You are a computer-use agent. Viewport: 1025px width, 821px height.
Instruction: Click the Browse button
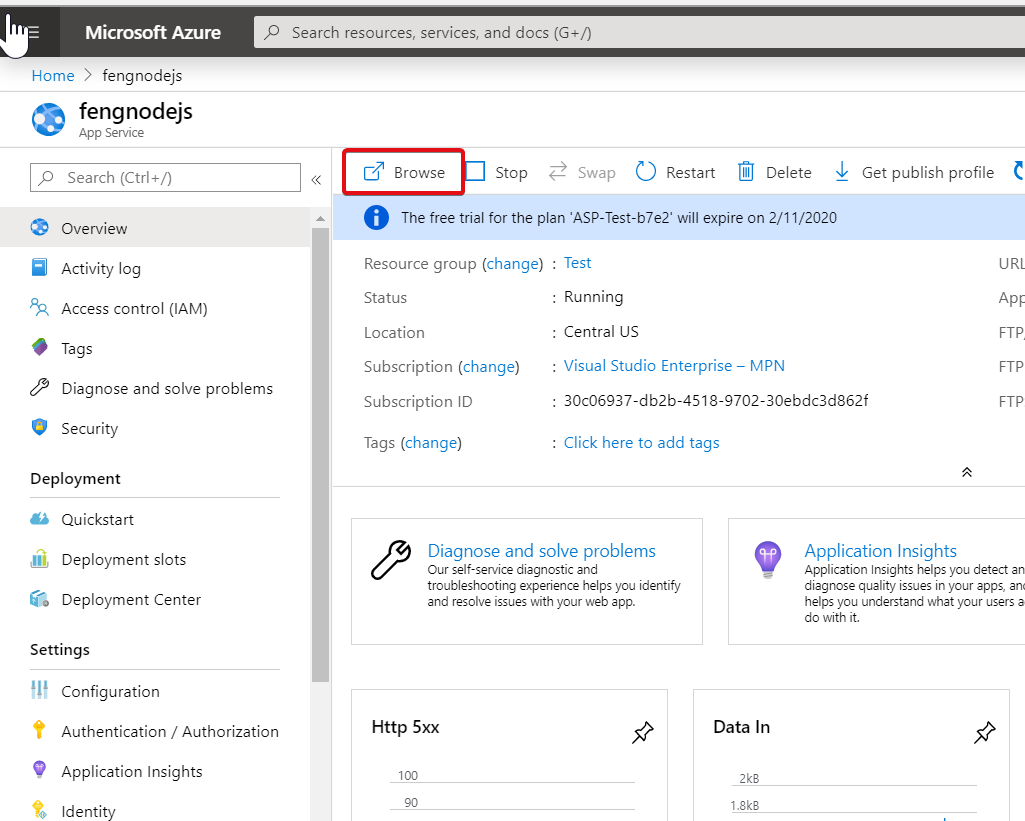pyautogui.click(x=404, y=172)
